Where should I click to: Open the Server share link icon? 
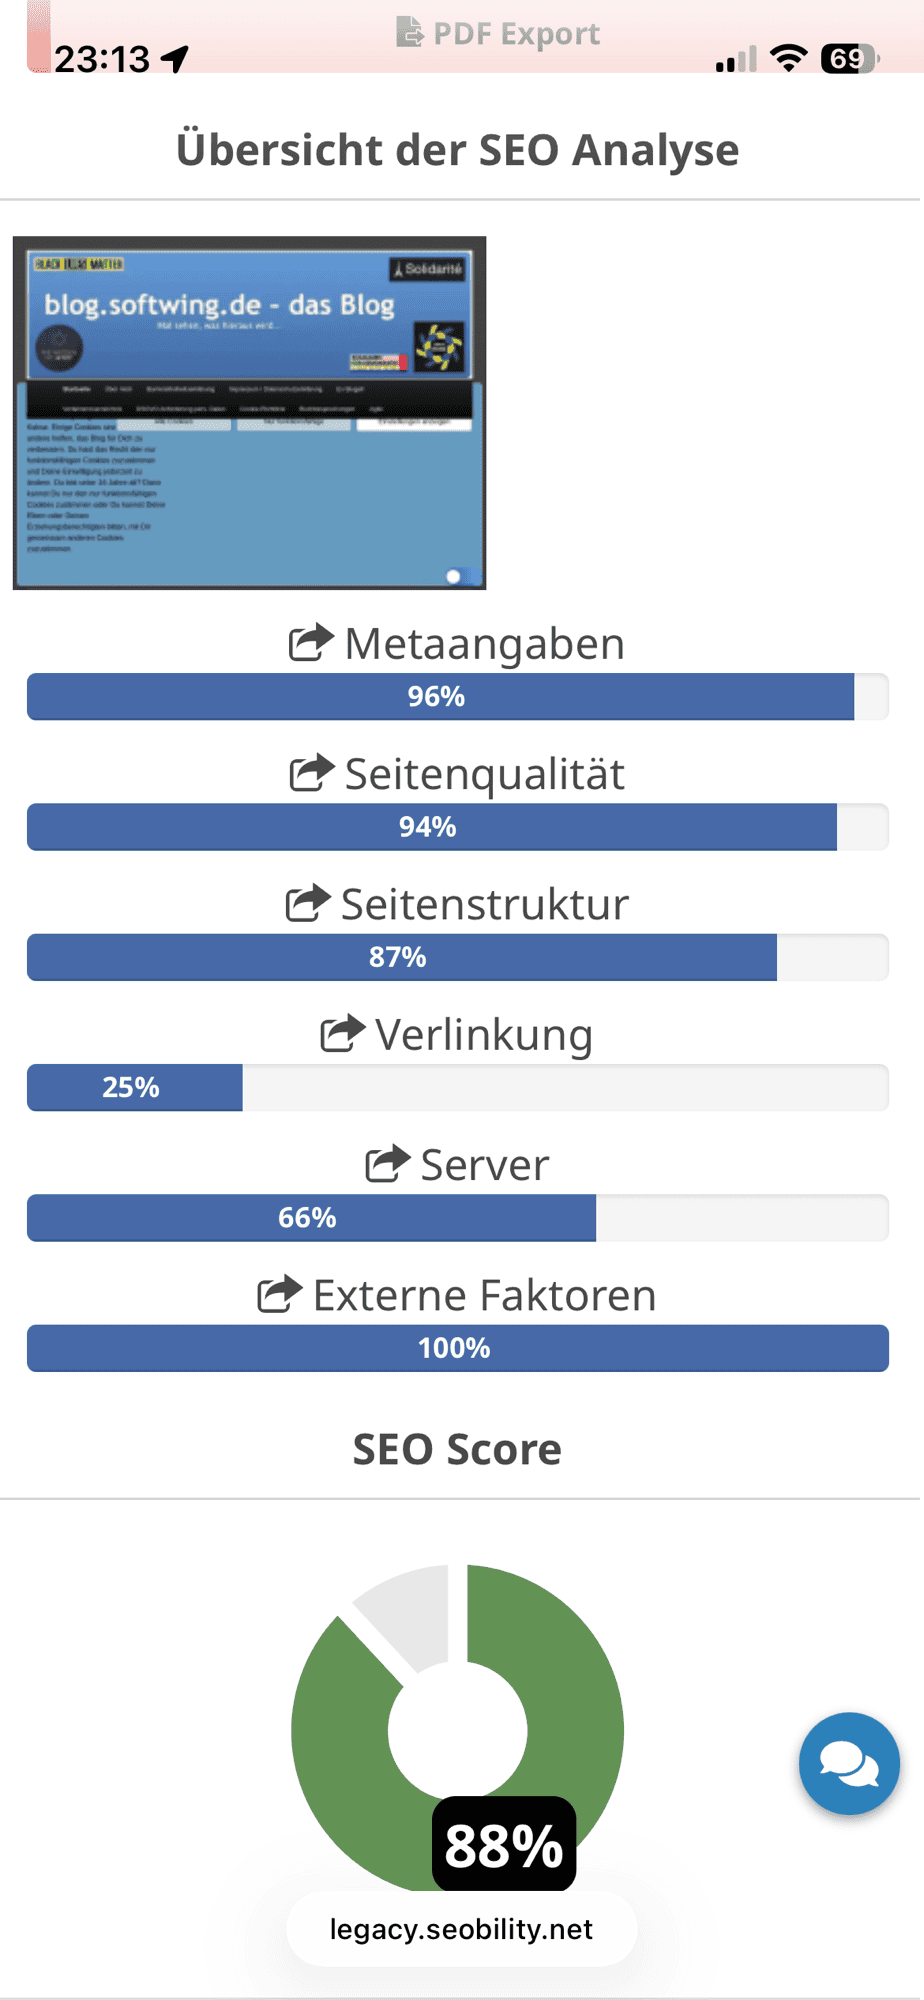pos(387,1164)
